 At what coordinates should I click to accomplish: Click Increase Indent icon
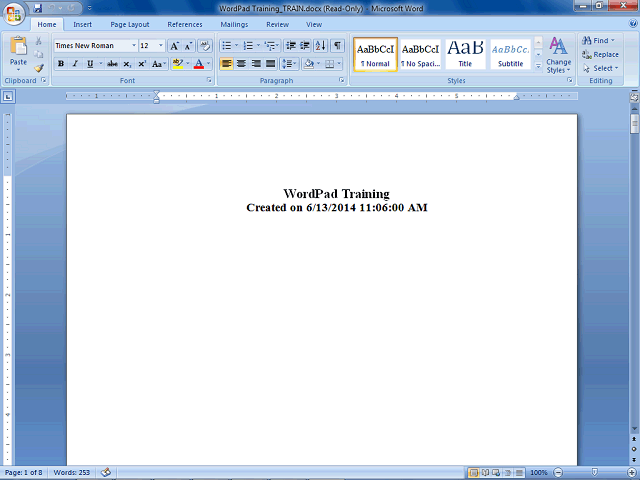pyautogui.click(x=305, y=46)
